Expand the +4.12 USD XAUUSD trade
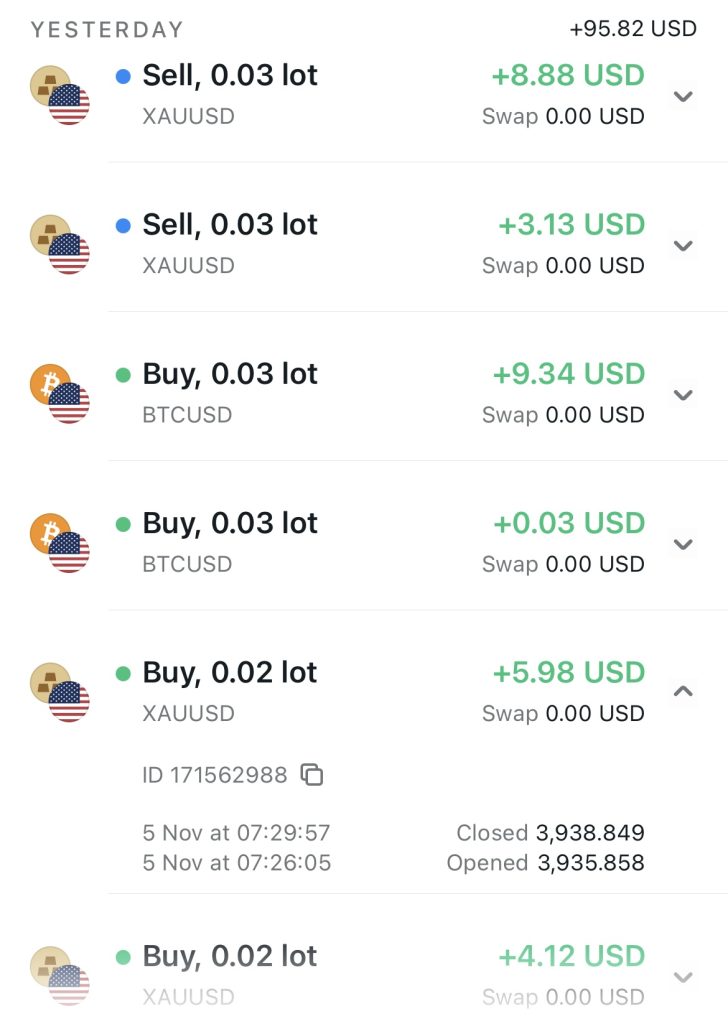Image resolution: width=728 pixels, height=1024 pixels. (x=684, y=977)
